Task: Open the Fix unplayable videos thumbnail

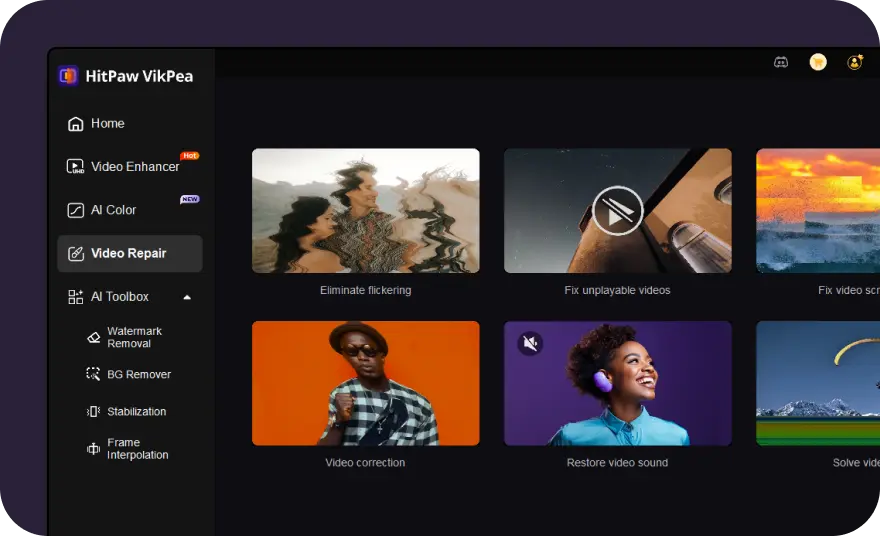Action: (x=618, y=210)
